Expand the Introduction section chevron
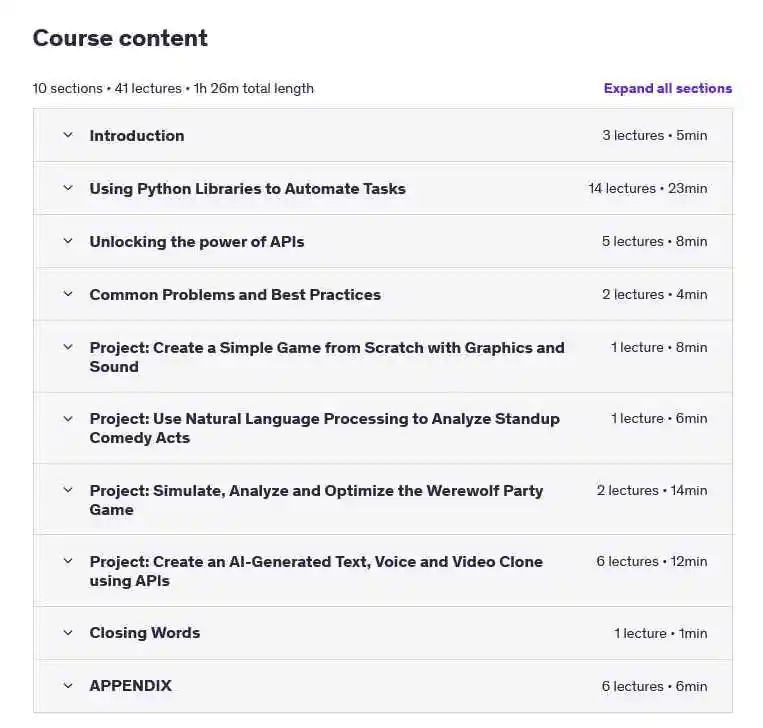Viewport: 763px width, 728px height. (68, 135)
